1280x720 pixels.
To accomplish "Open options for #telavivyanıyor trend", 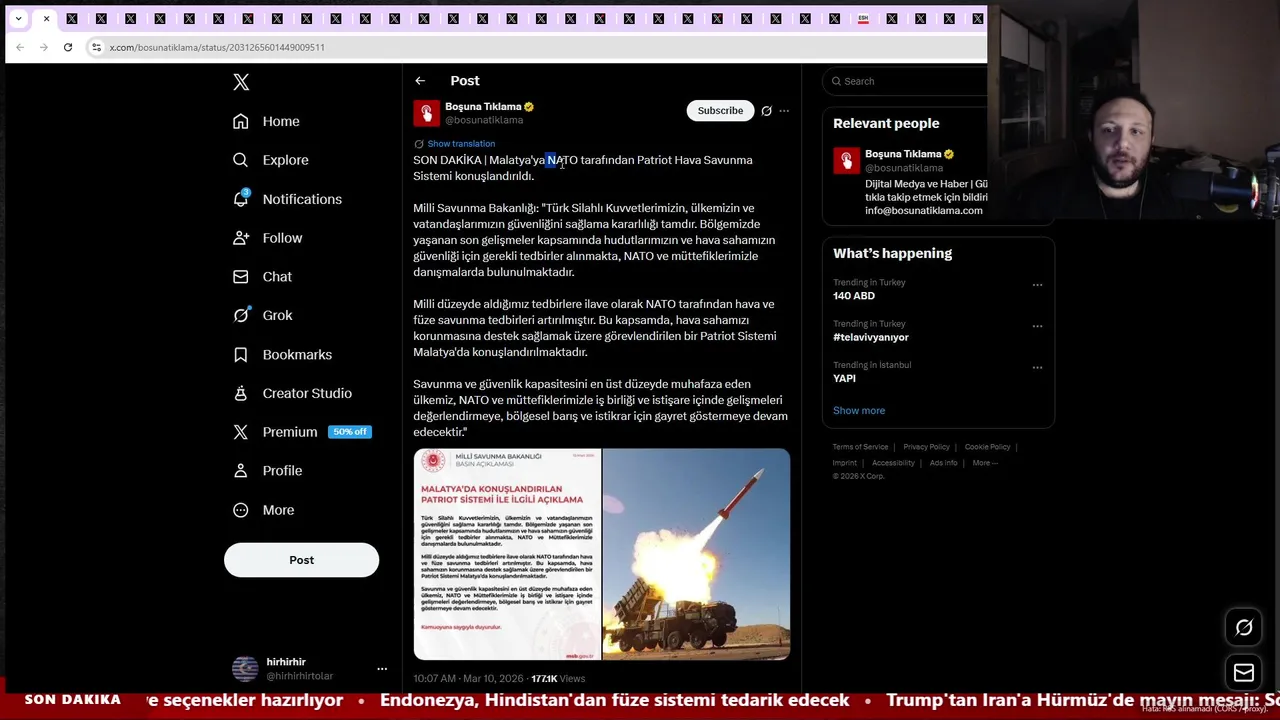I will (1037, 326).
